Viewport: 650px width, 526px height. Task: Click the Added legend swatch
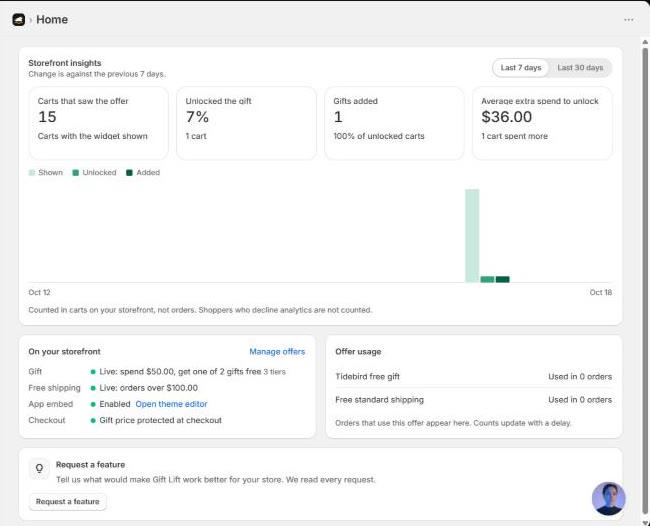coord(129,172)
